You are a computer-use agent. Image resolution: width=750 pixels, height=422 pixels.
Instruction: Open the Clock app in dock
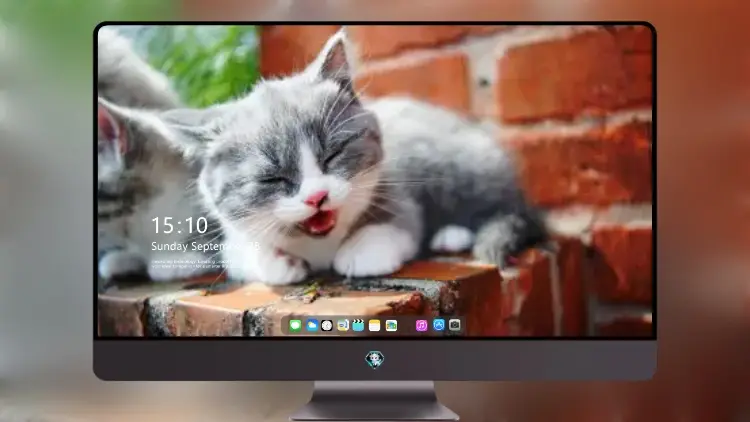[327, 326]
